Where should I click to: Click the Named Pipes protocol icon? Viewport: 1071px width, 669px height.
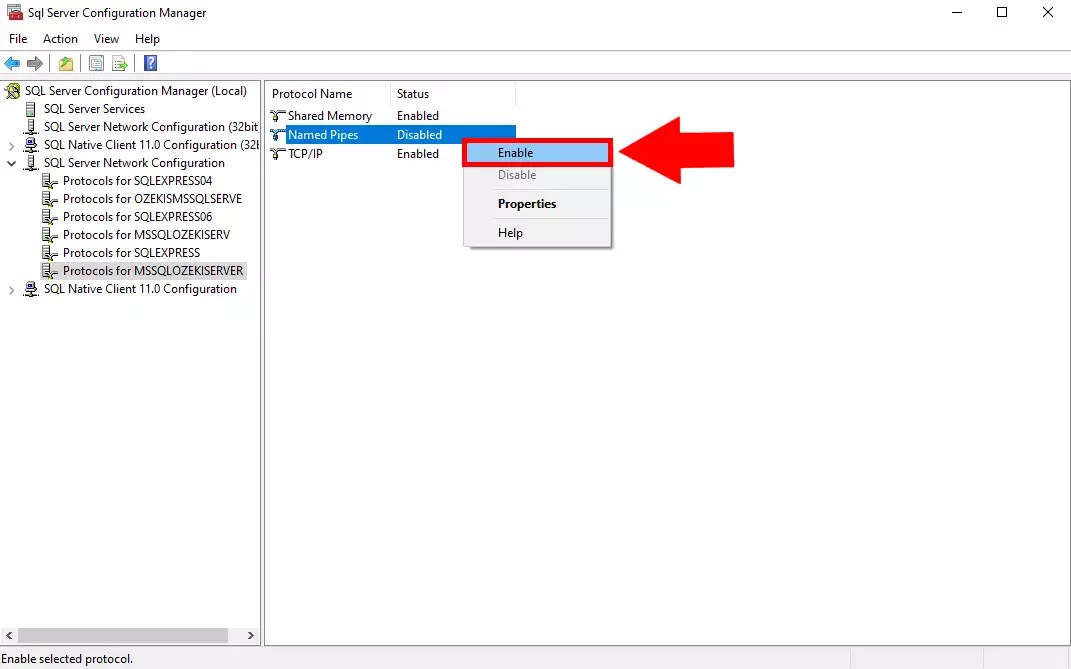point(277,134)
